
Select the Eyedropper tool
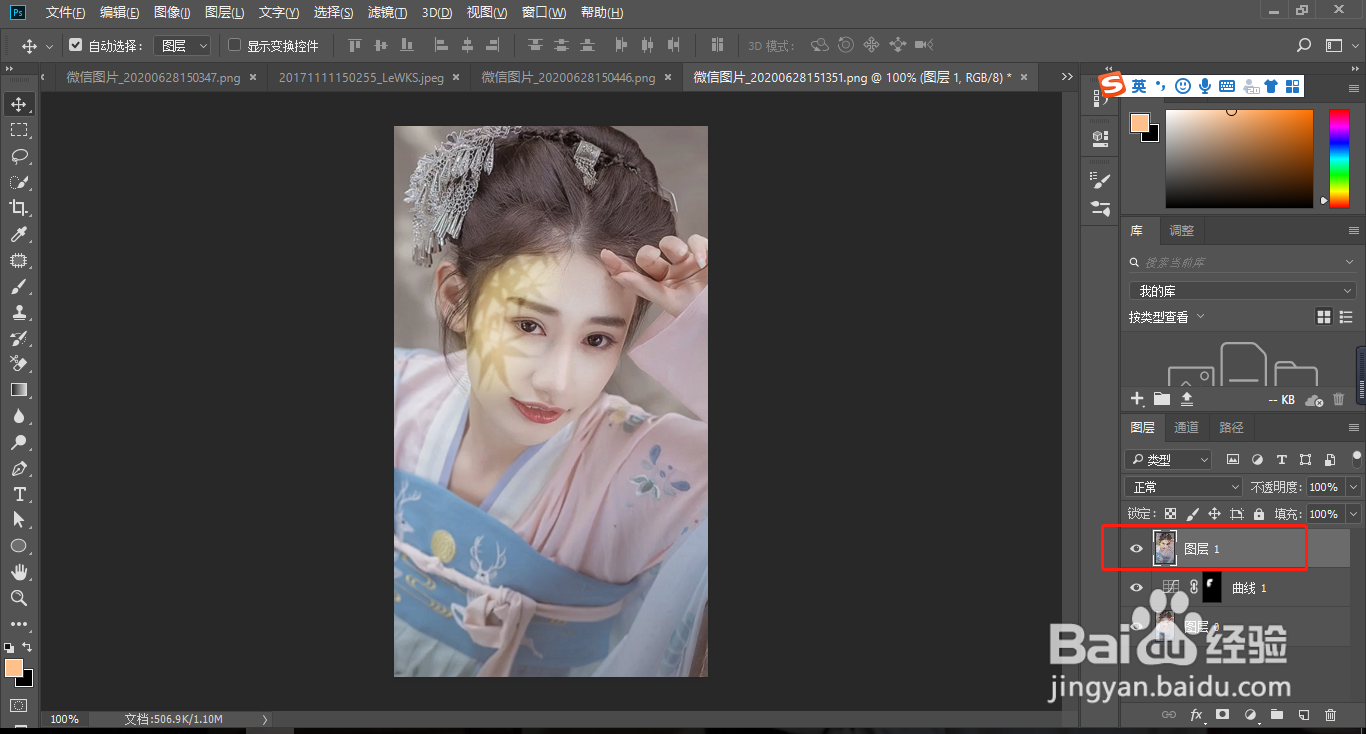coord(19,234)
